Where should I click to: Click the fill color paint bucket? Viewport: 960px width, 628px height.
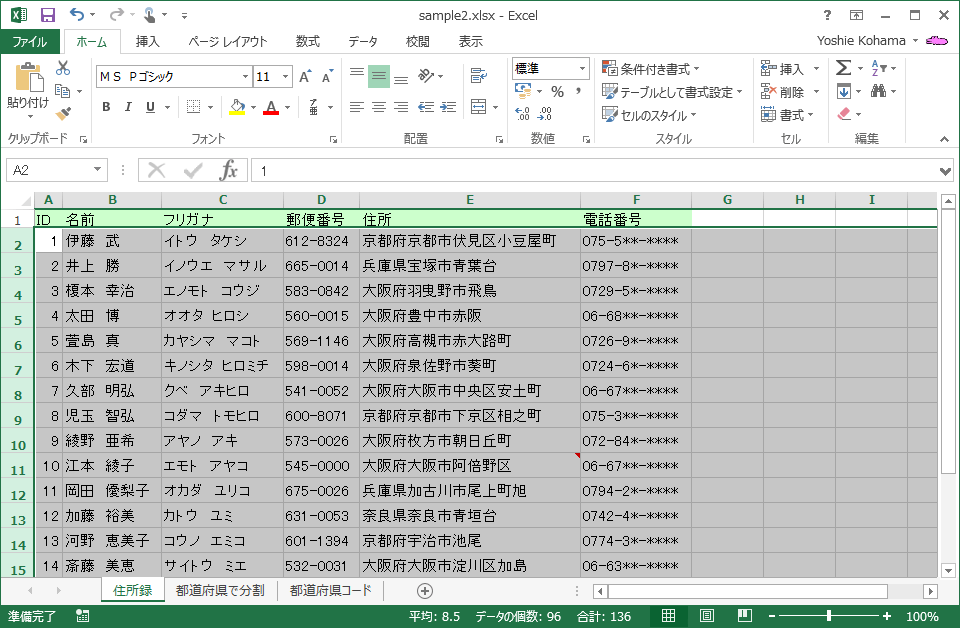[237, 107]
